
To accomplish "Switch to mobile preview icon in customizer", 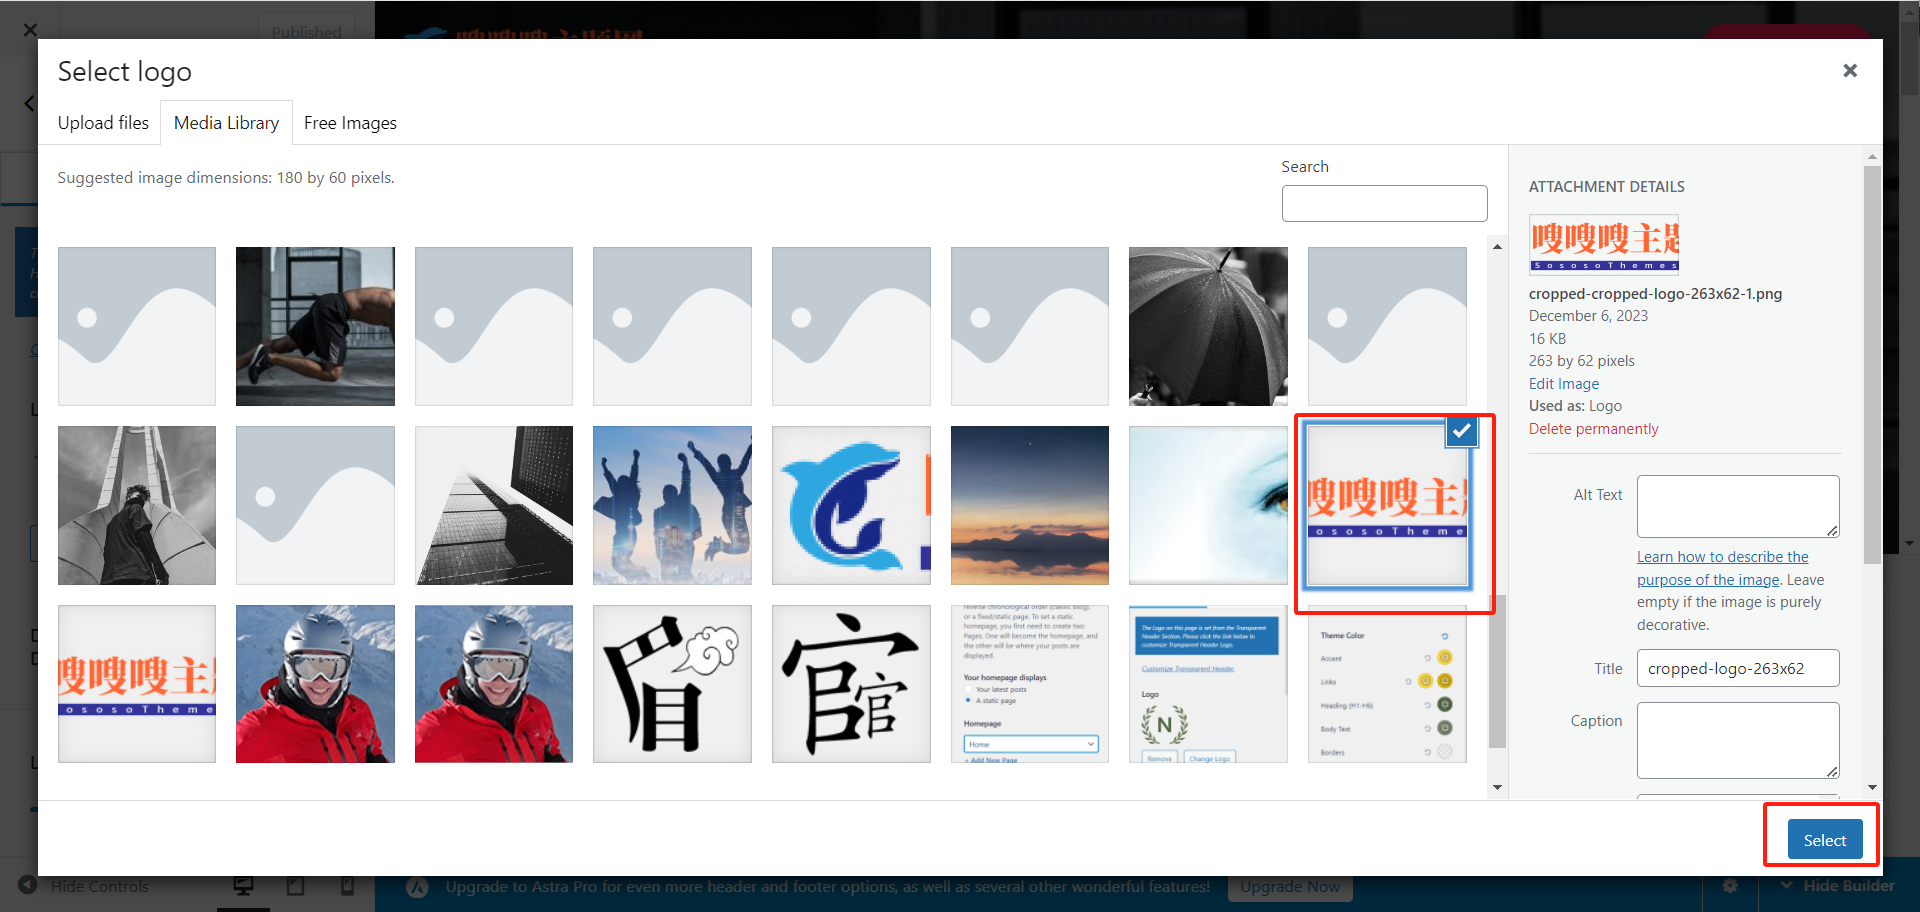I will click(x=347, y=886).
